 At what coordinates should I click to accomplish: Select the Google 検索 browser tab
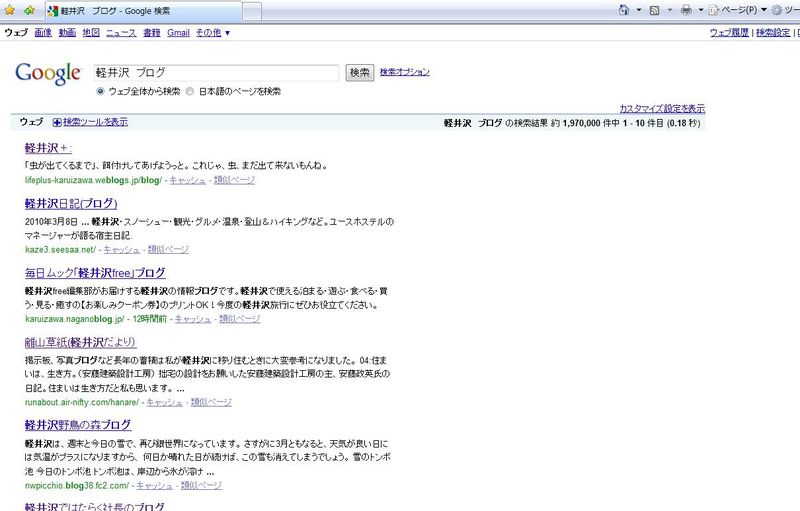[x=144, y=11]
